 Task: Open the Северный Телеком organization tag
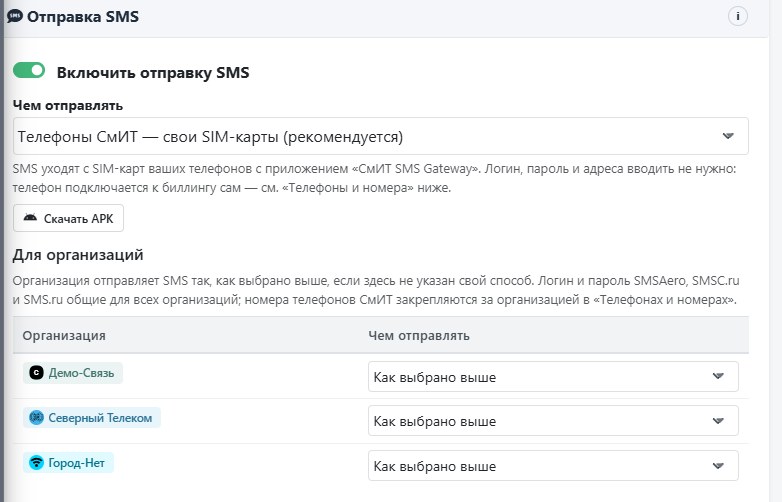92,418
